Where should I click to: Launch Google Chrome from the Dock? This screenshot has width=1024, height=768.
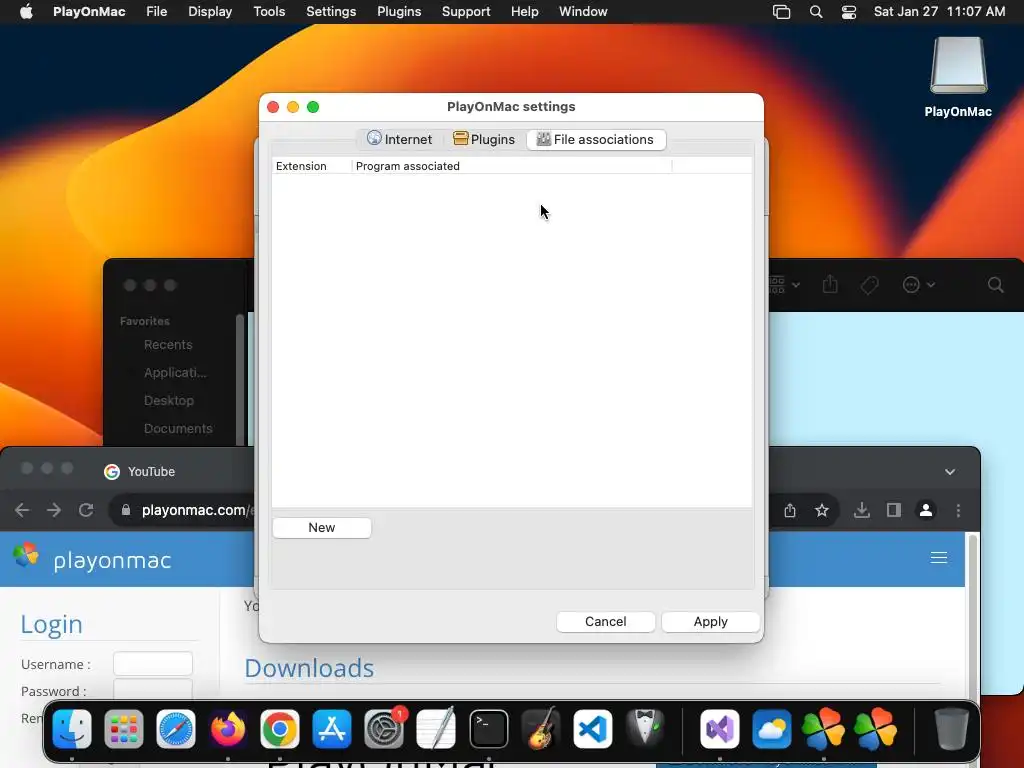pos(280,729)
